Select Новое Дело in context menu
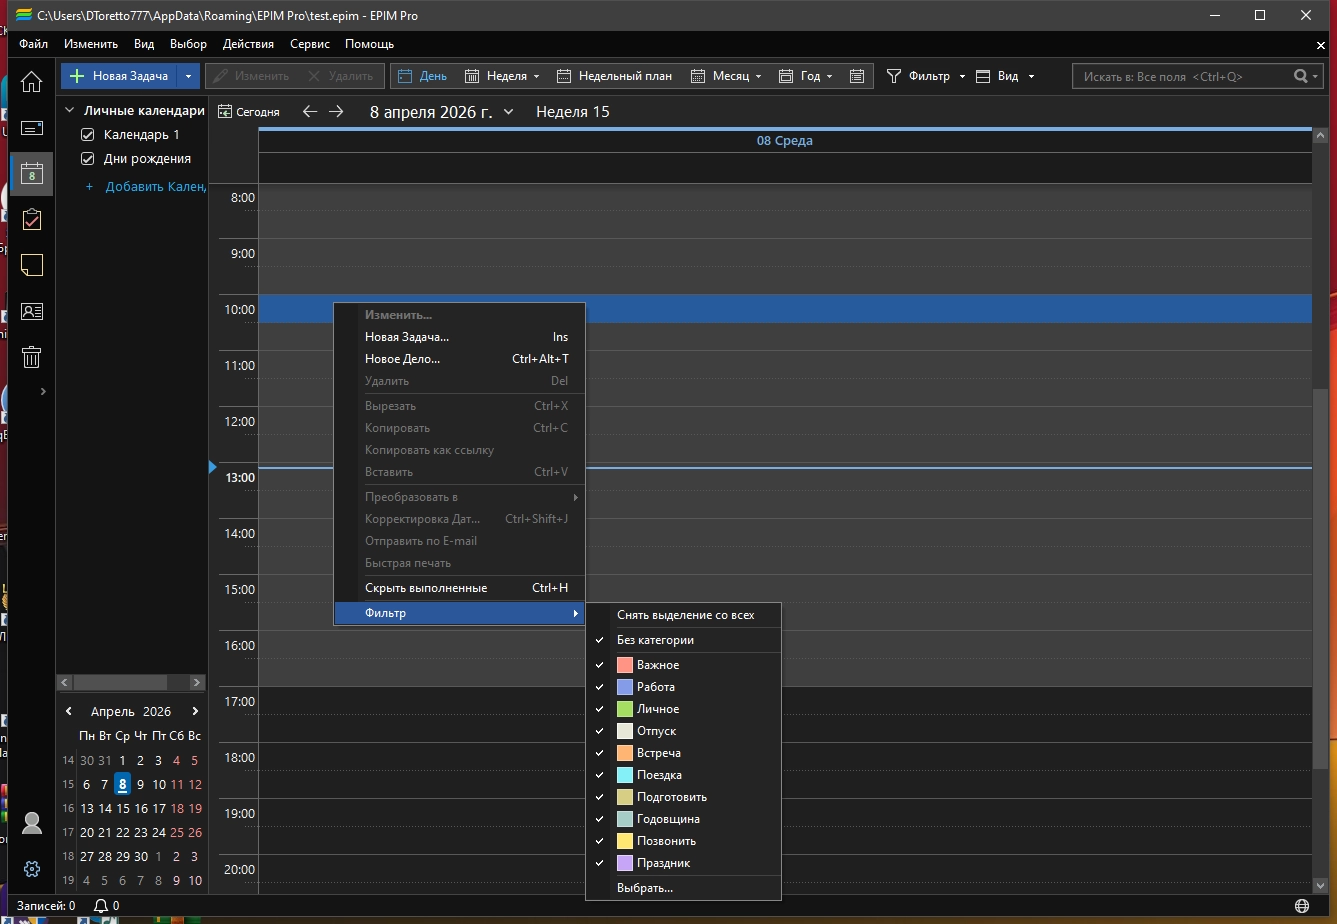The image size is (1337, 924). click(x=402, y=359)
